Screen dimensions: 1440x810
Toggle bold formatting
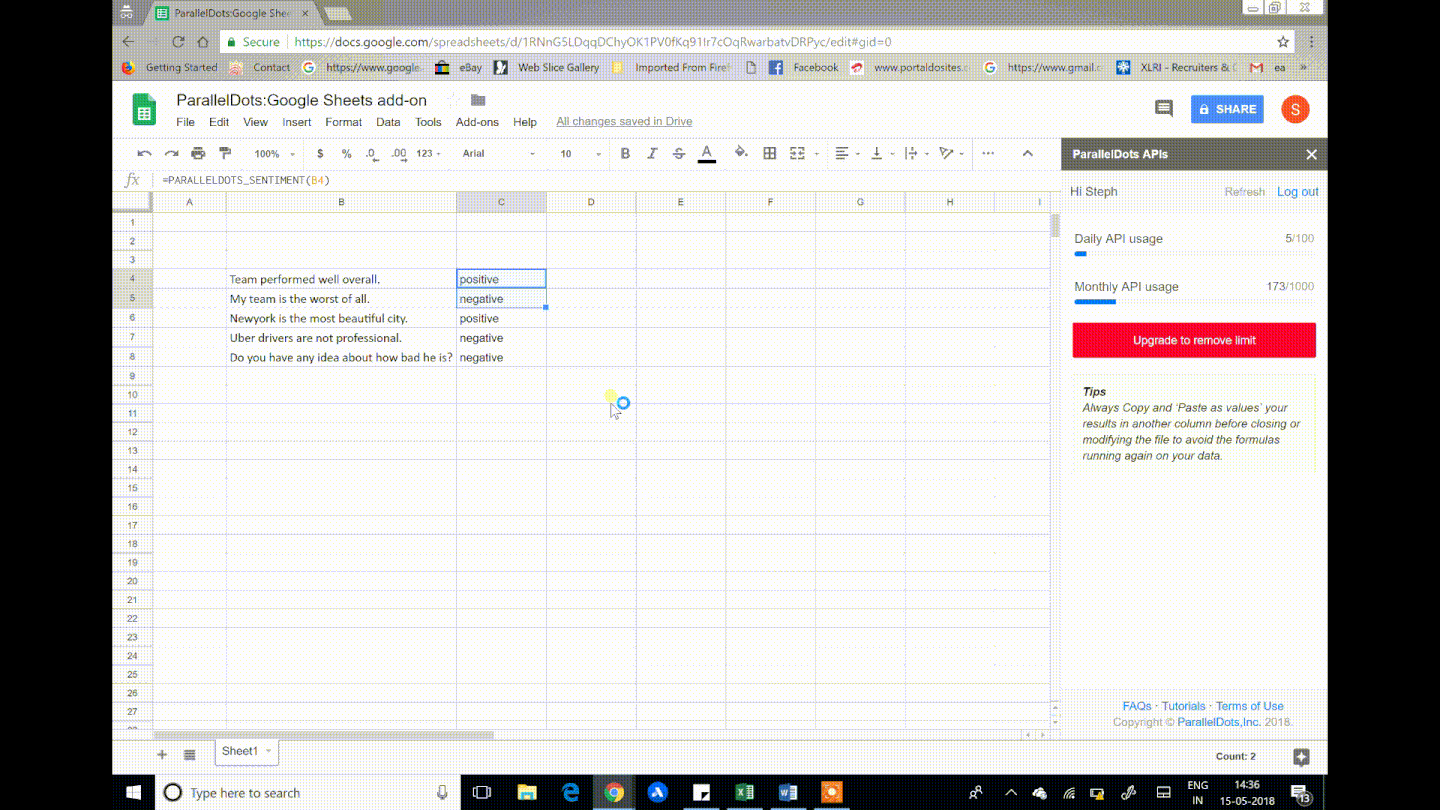tap(625, 153)
